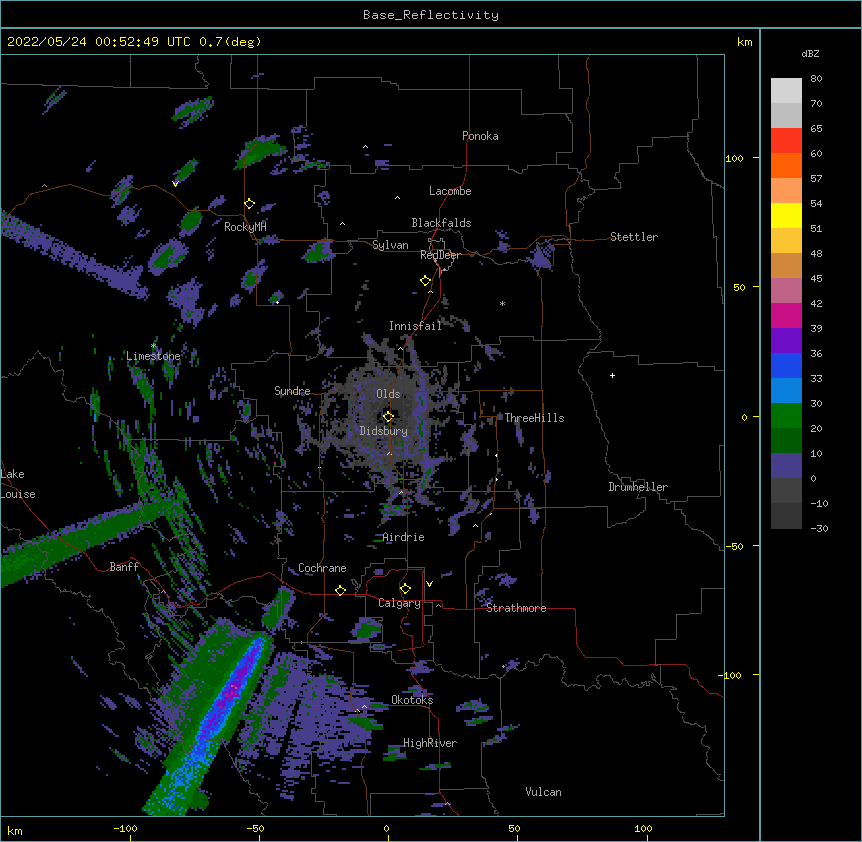Click the yellow V marker east of Calgary
This screenshot has height=842, width=862.
[429, 584]
